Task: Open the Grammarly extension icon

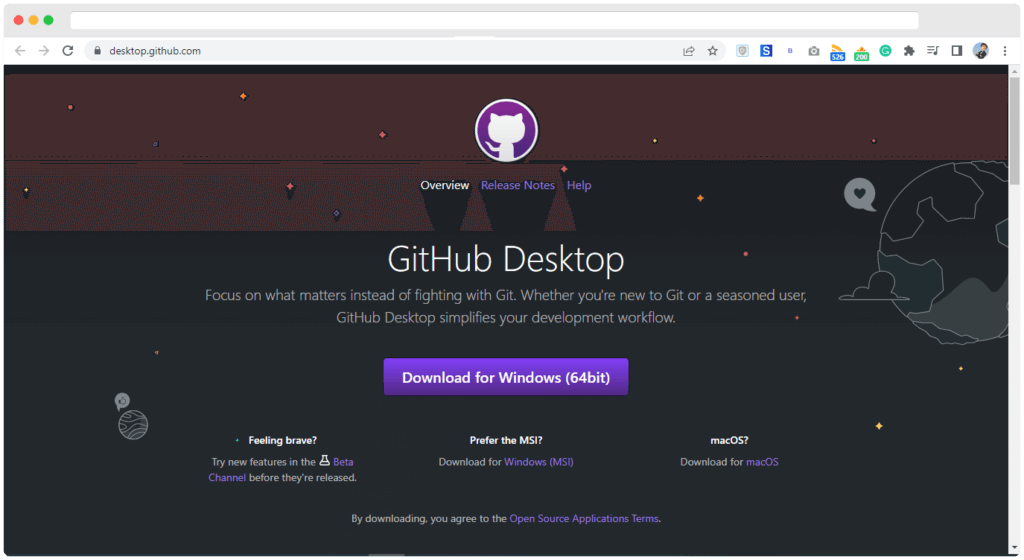Action: coord(886,51)
